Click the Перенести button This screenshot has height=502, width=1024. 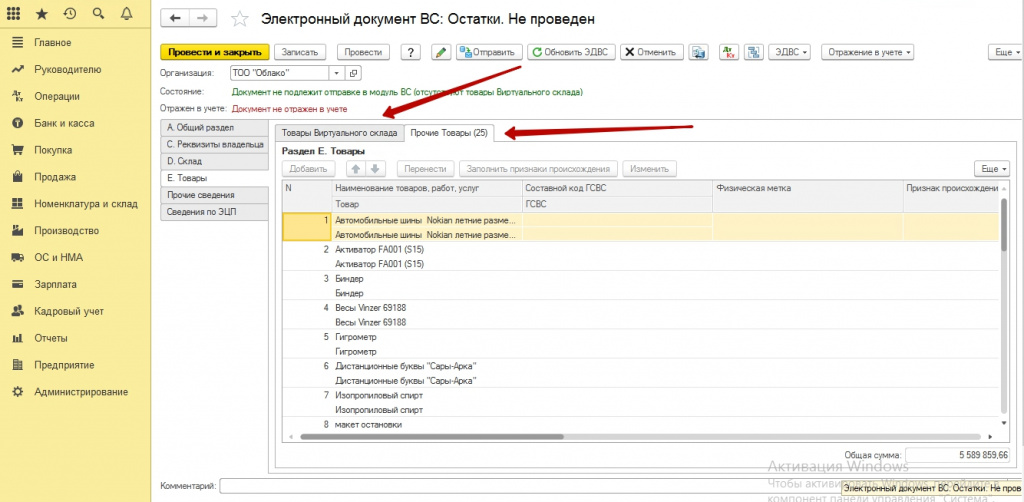tap(425, 168)
